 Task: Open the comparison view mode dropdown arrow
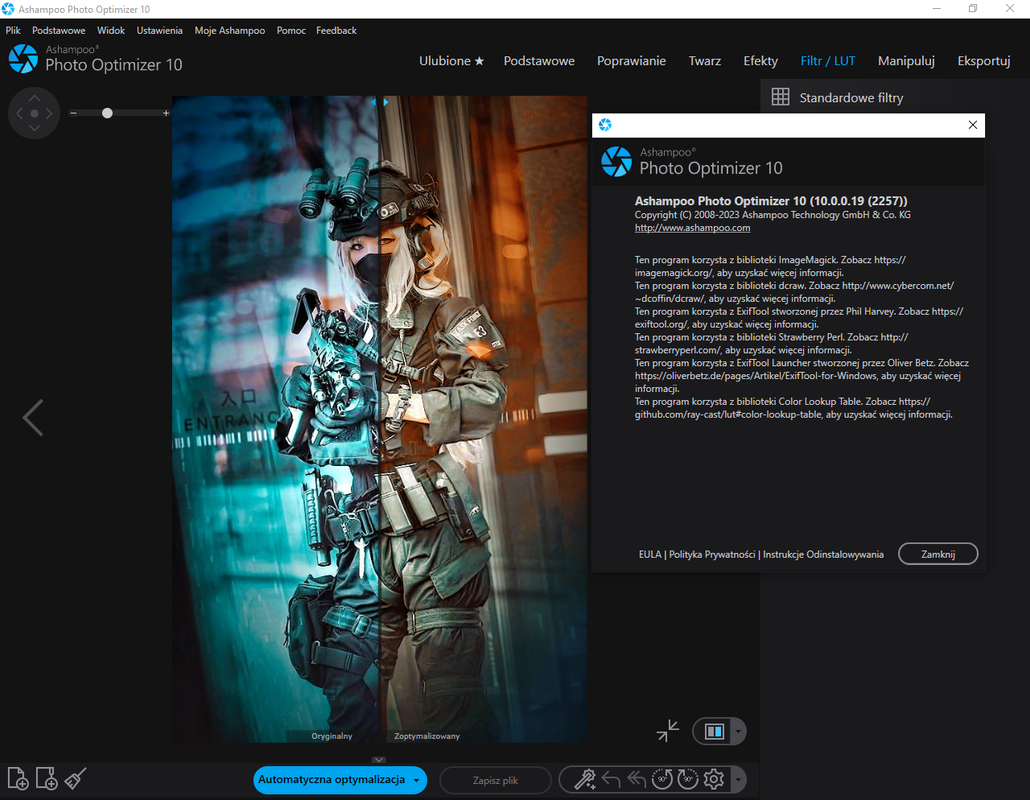(738, 732)
